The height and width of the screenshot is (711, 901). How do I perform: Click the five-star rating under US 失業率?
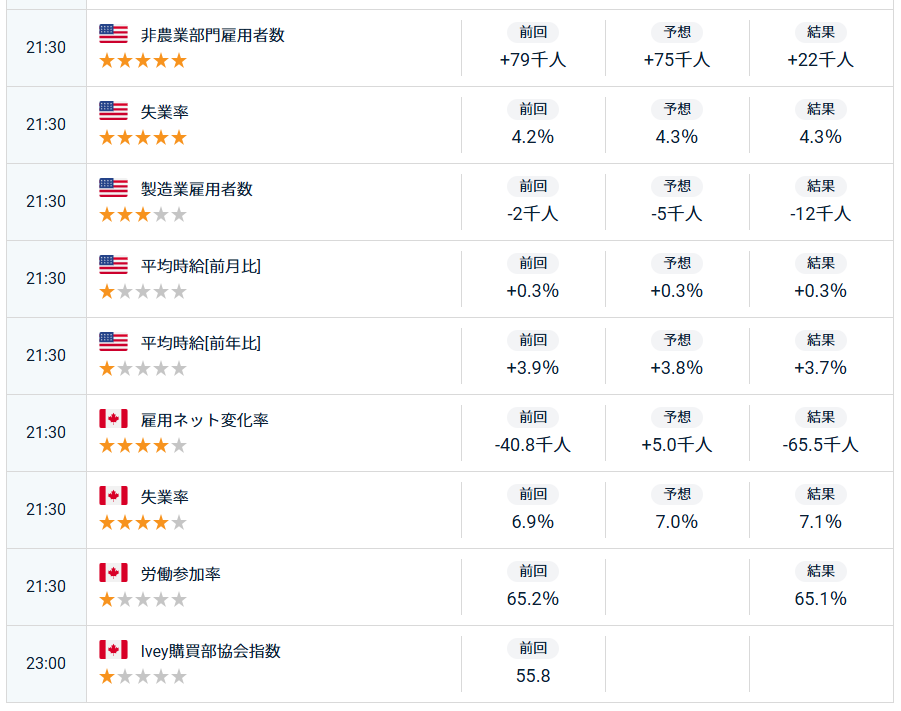pos(143,137)
